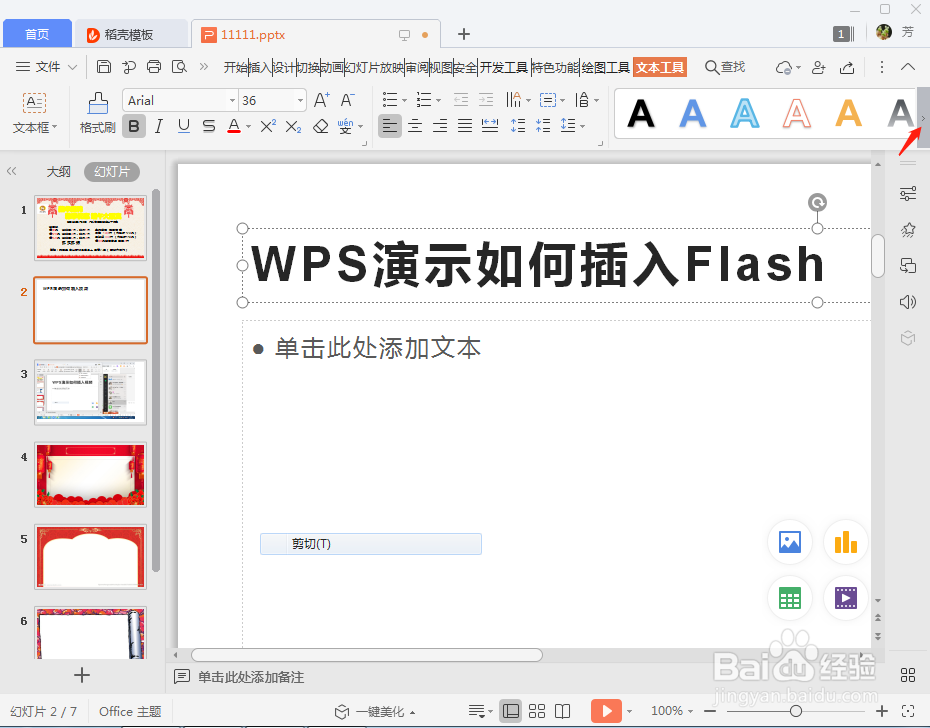930x728 pixels.
Task: Switch to the 稻壳模板 tab
Action: pos(129,34)
